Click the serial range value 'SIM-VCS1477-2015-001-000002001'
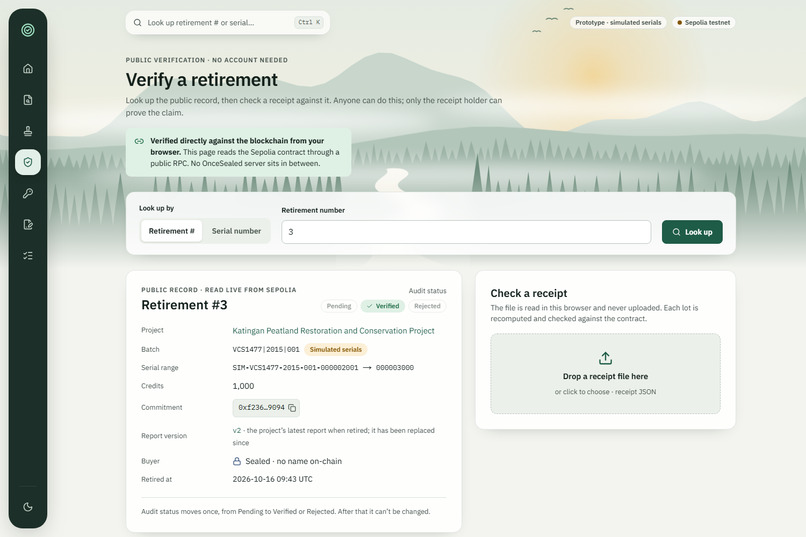This screenshot has width=806, height=537. pos(295,368)
